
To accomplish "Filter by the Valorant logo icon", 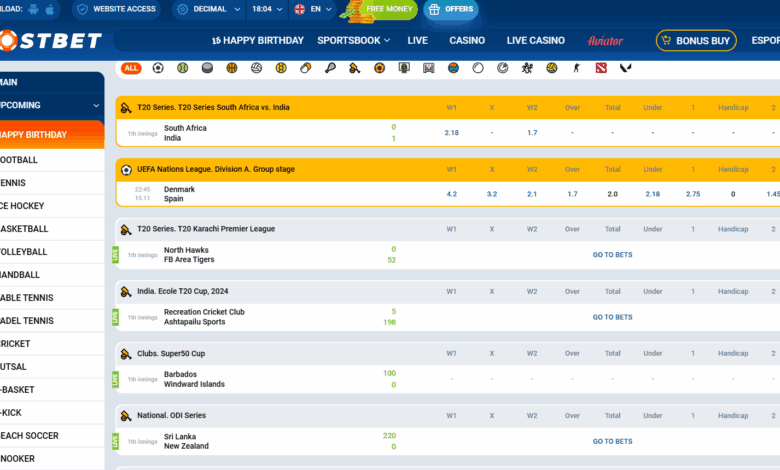I will (x=626, y=68).
